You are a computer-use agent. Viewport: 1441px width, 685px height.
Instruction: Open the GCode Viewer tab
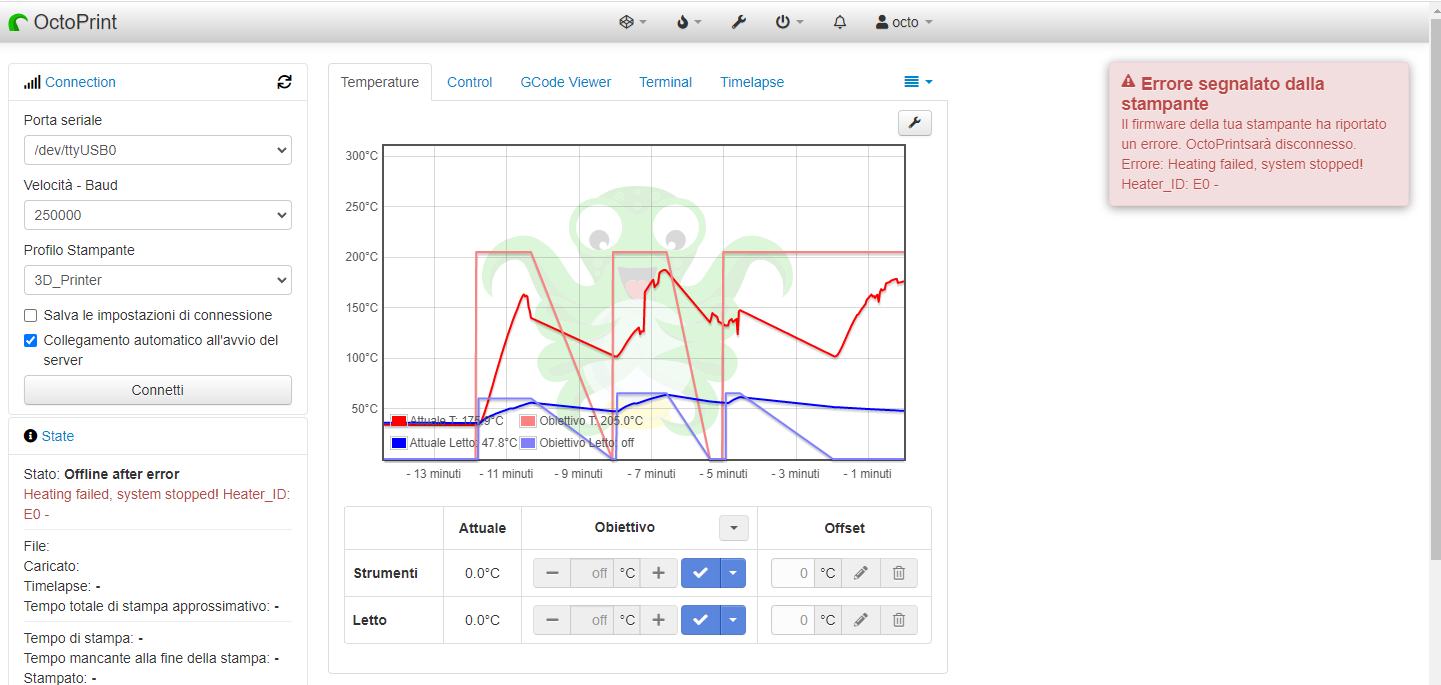(x=566, y=82)
